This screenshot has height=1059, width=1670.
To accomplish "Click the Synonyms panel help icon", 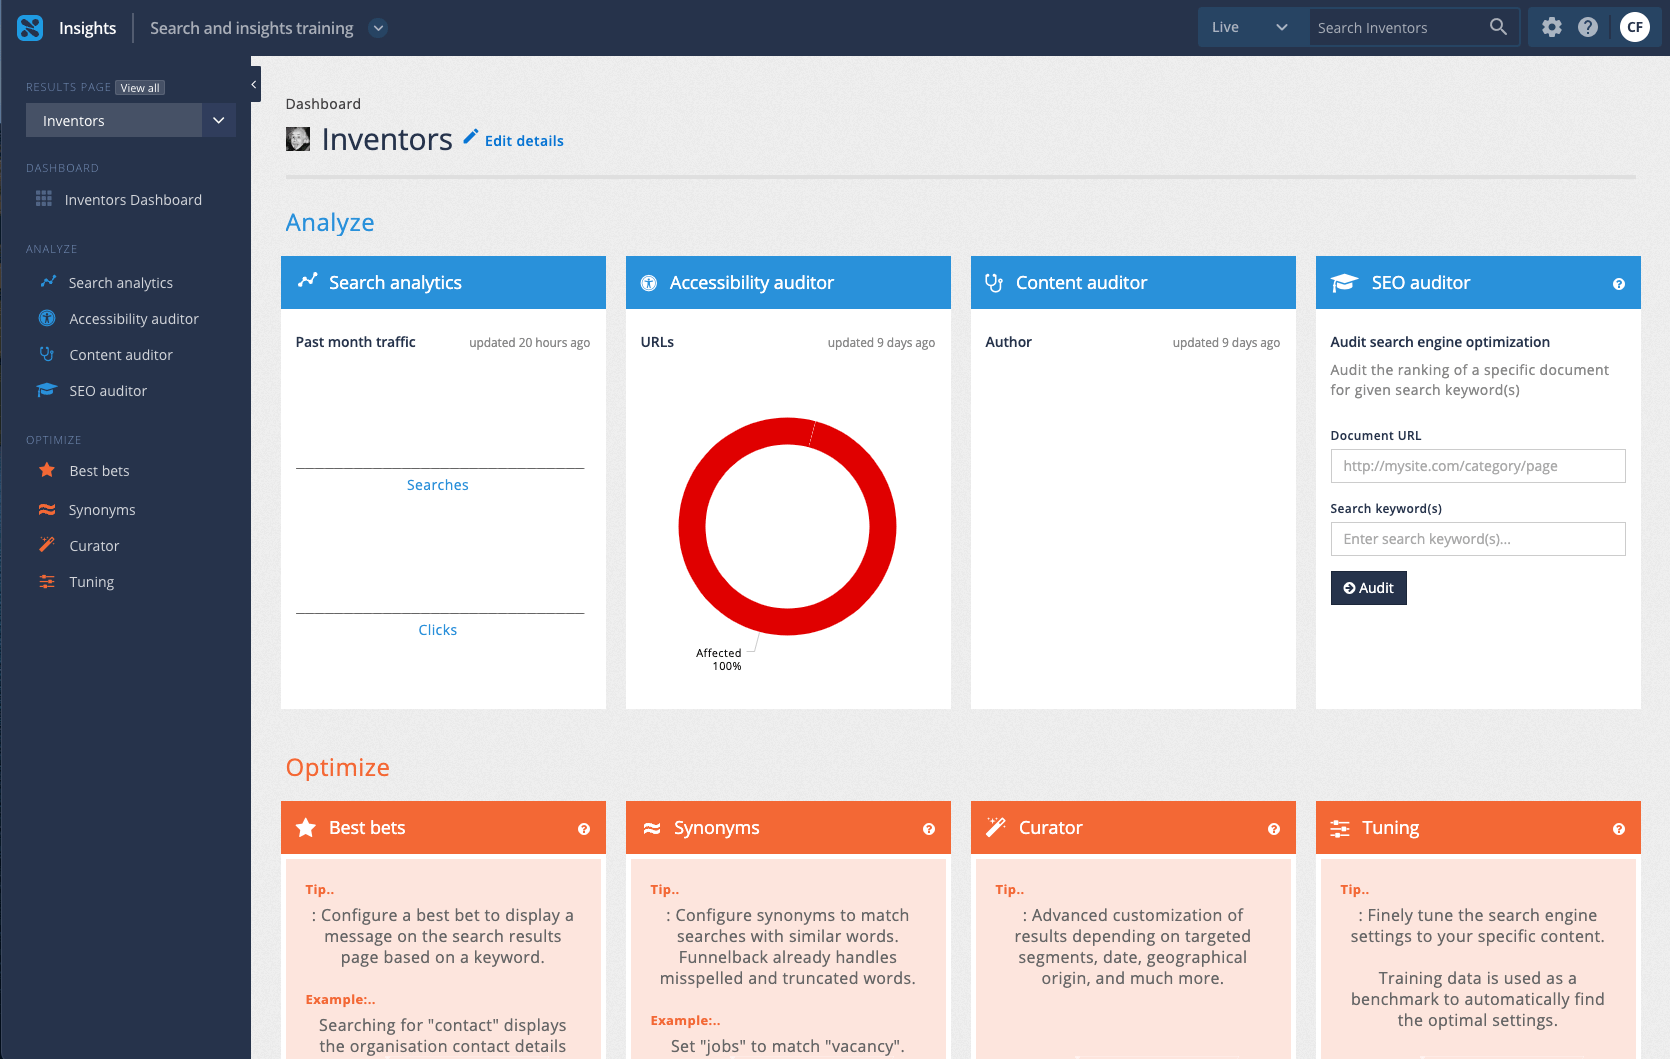I will pos(928,829).
